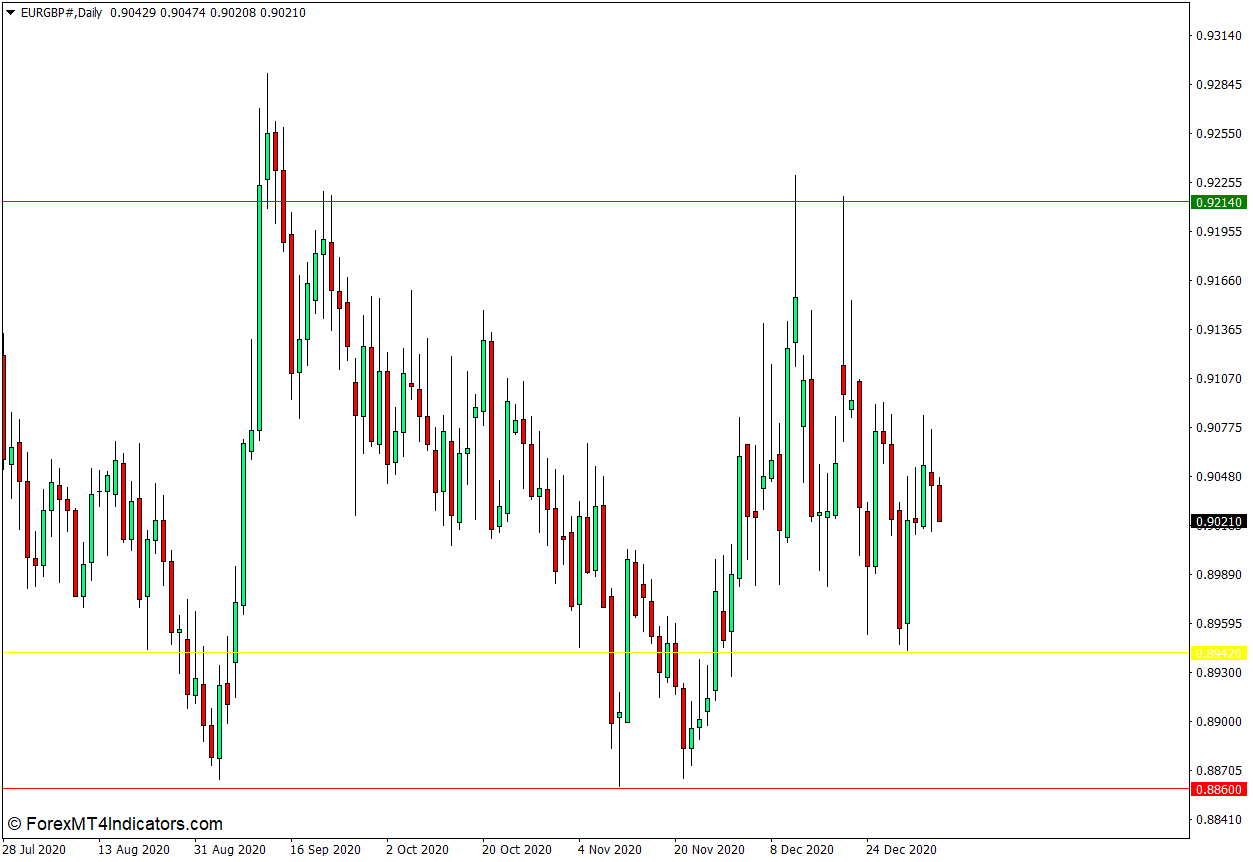The width and height of the screenshot is (1253, 862).
Task: Click the red 0.88600 price tag
Action: pyautogui.click(x=1218, y=789)
